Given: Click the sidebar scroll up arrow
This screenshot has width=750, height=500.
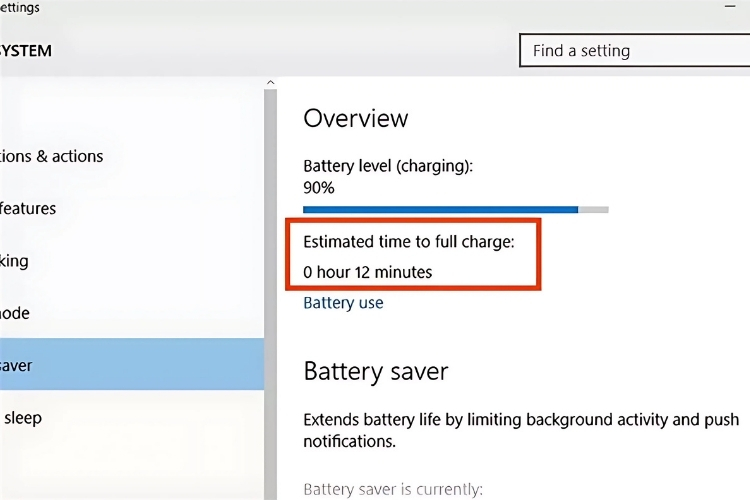Looking at the screenshot, I should pyautogui.click(x=269, y=84).
